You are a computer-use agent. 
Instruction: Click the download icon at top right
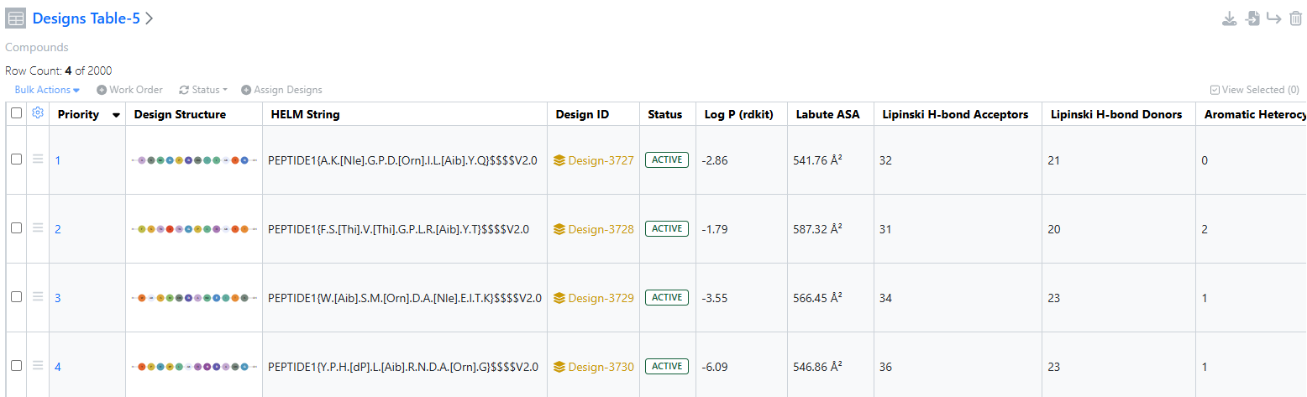click(1229, 19)
